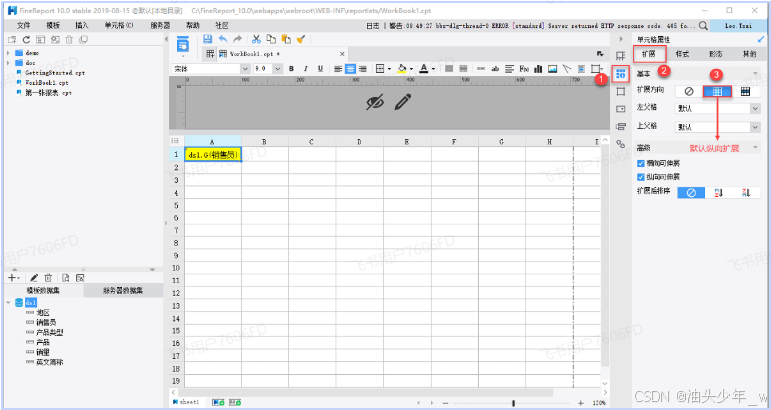The width and height of the screenshot is (771, 410).
Task: Select the Format Painter brush icon
Action: tap(301, 39)
